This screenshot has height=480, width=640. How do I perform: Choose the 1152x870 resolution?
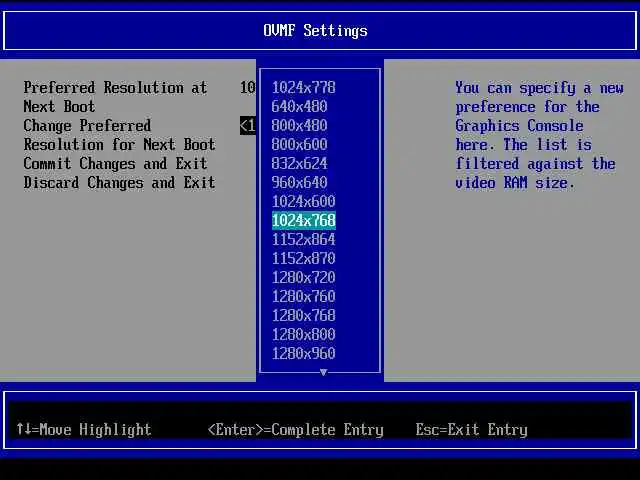[303, 258]
